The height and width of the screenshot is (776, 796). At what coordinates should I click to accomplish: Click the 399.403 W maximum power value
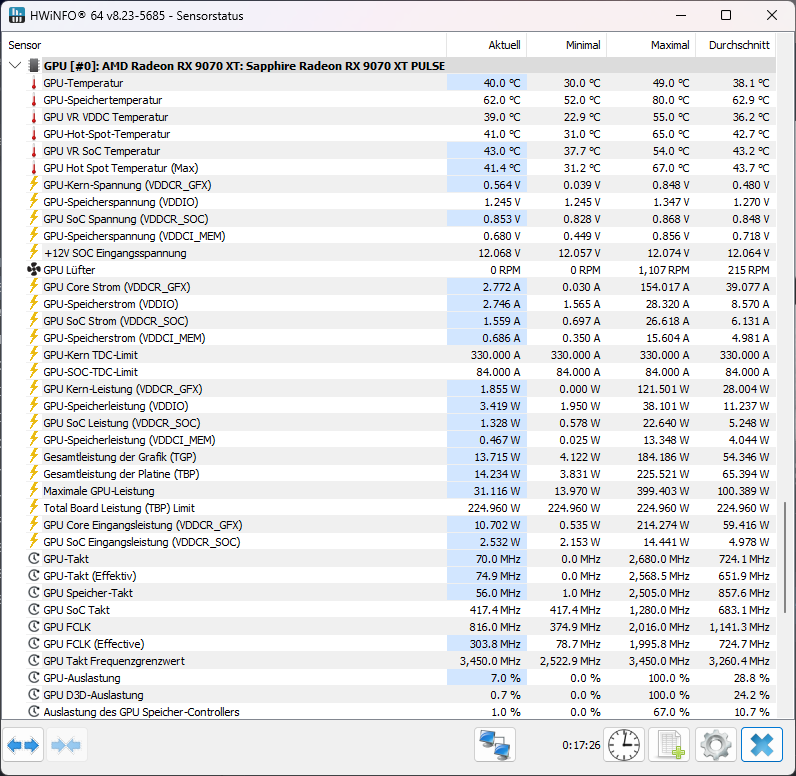pos(663,491)
